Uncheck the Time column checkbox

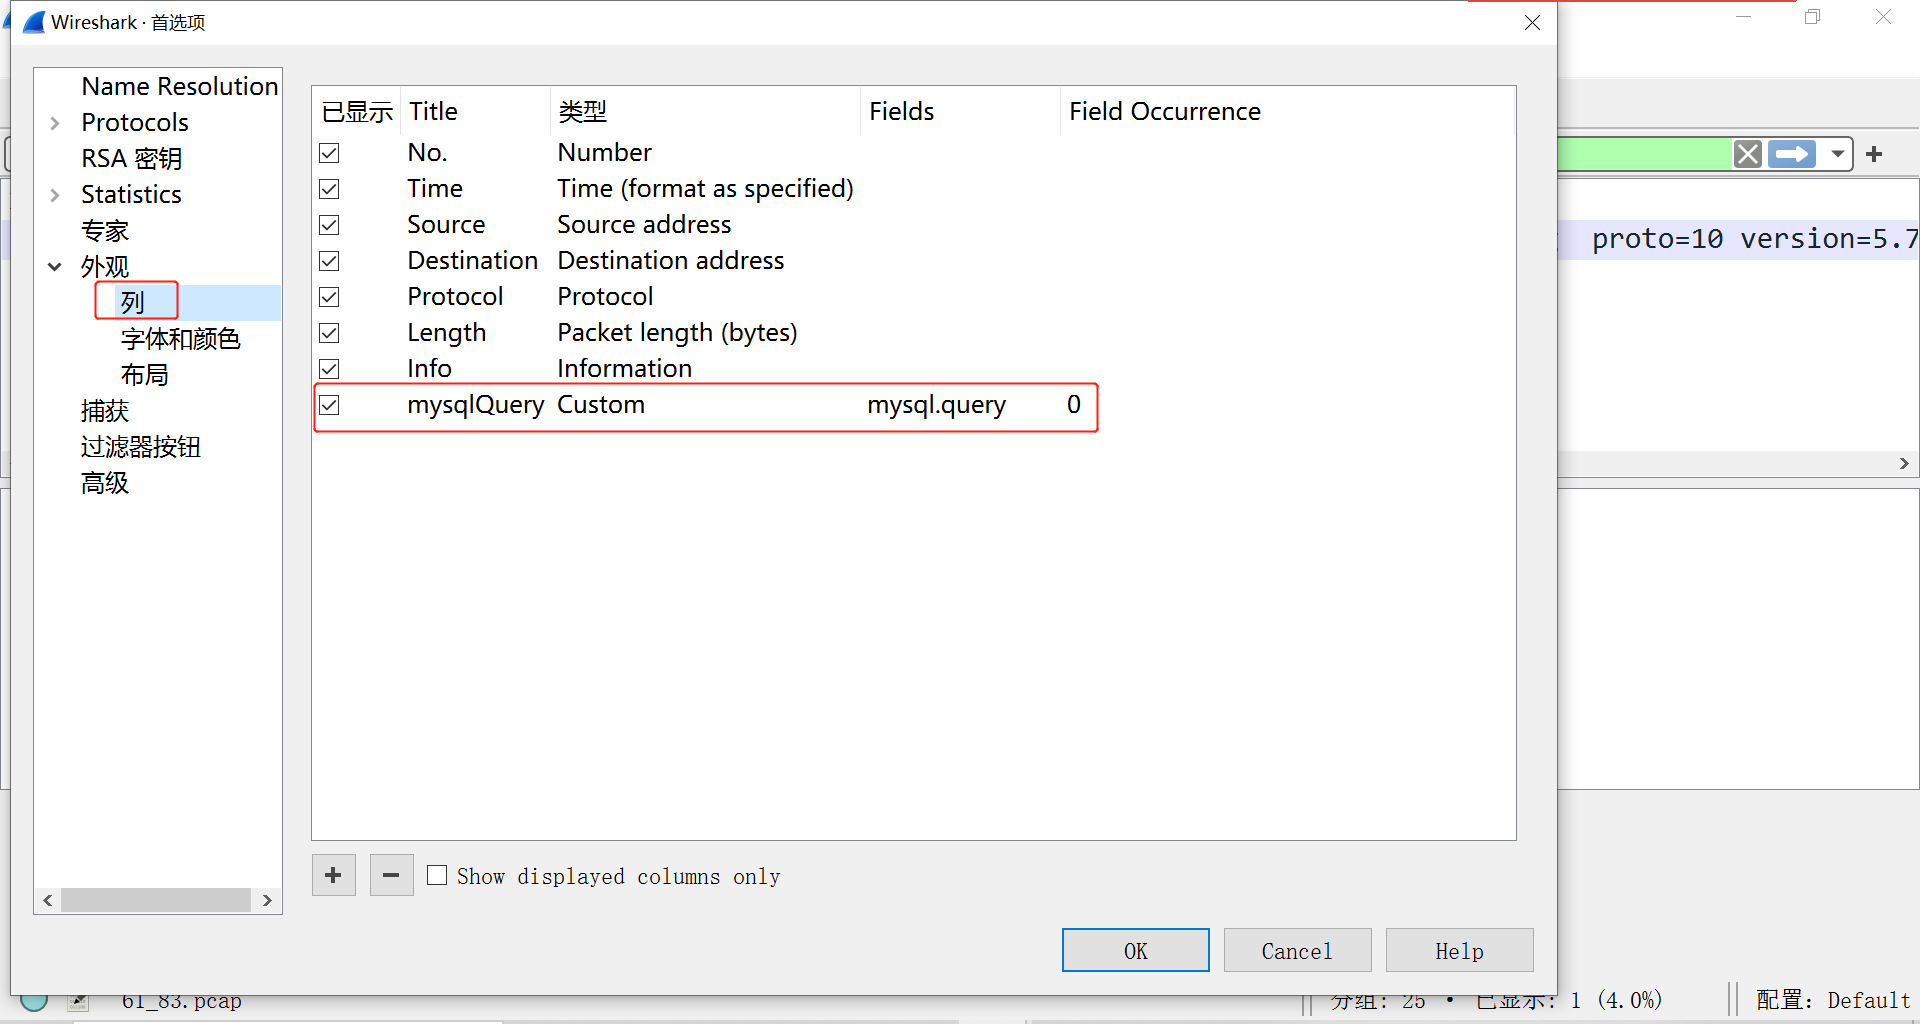pos(329,189)
